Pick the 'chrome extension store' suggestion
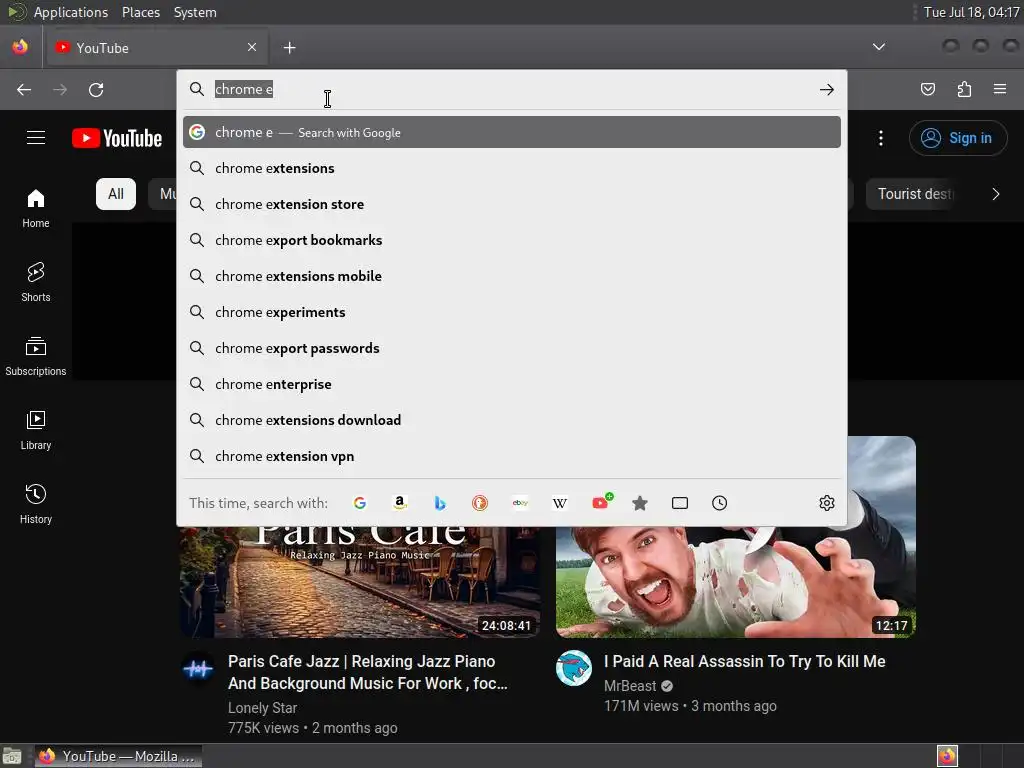The image size is (1024, 768). (x=512, y=204)
